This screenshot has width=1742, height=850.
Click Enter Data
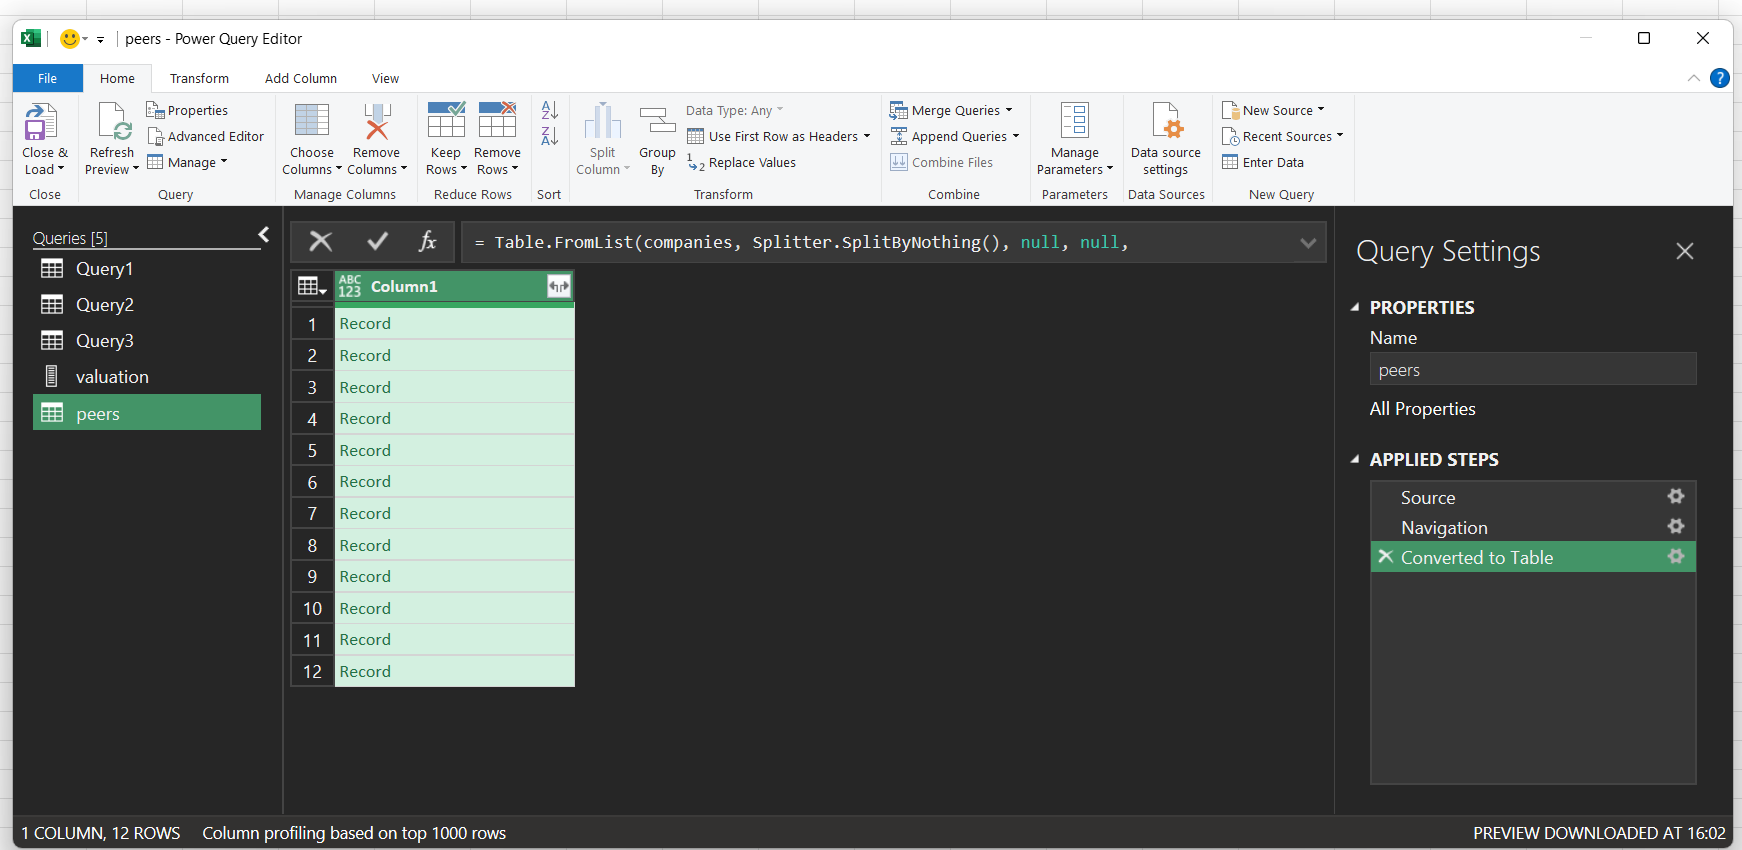coord(1263,162)
